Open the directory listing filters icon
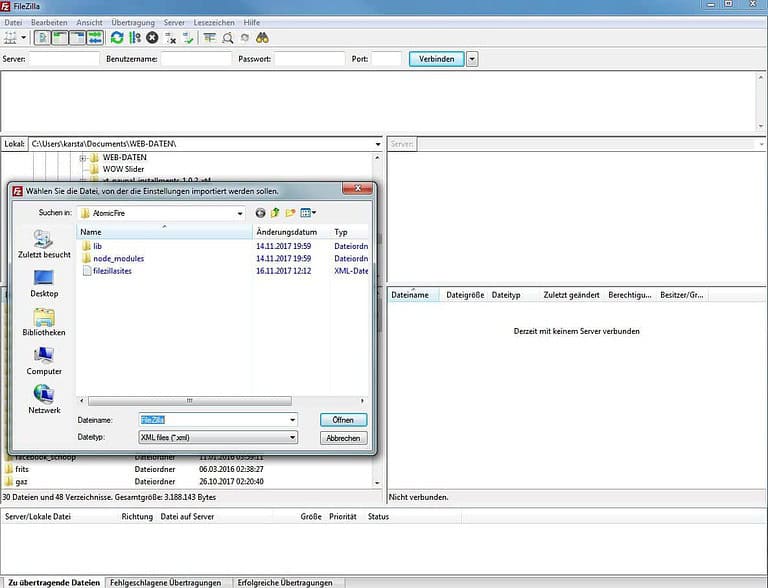 click(x=210, y=38)
